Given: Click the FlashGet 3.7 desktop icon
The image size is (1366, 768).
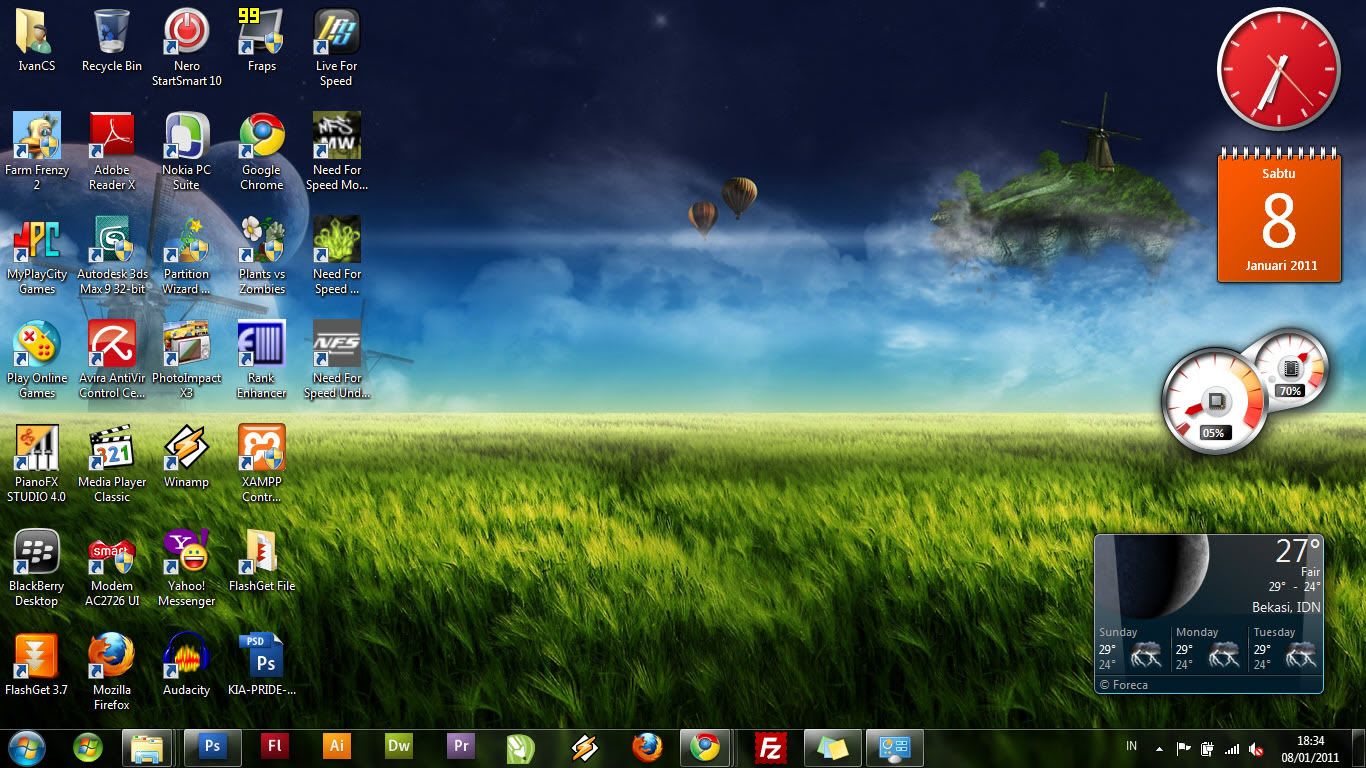Looking at the screenshot, I should [x=37, y=664].
